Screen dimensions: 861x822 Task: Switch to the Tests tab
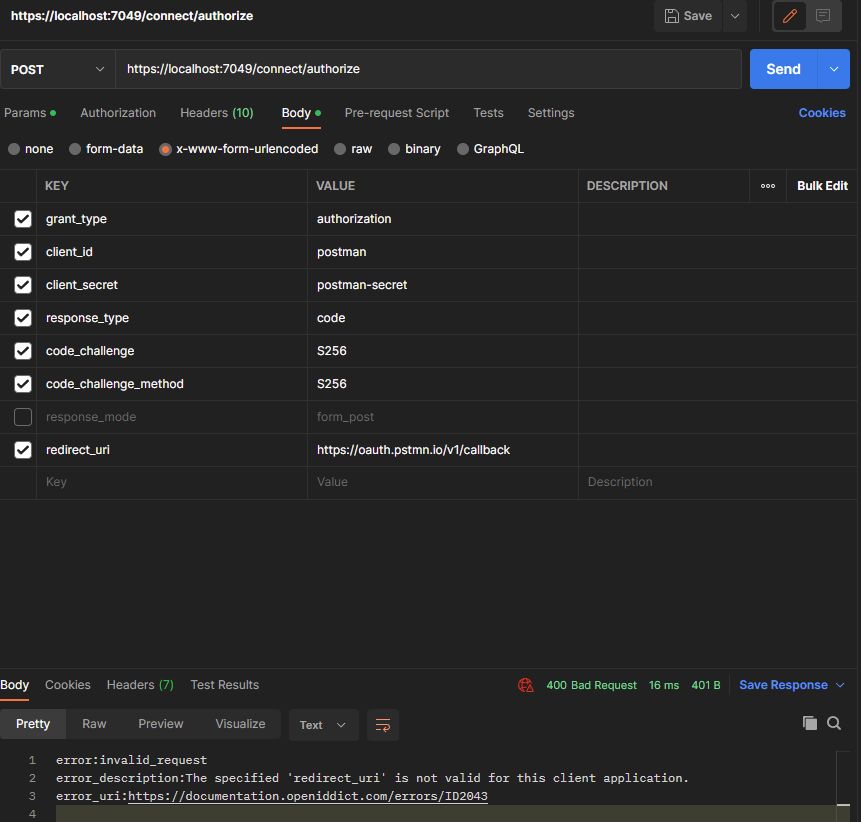[488, 113]
